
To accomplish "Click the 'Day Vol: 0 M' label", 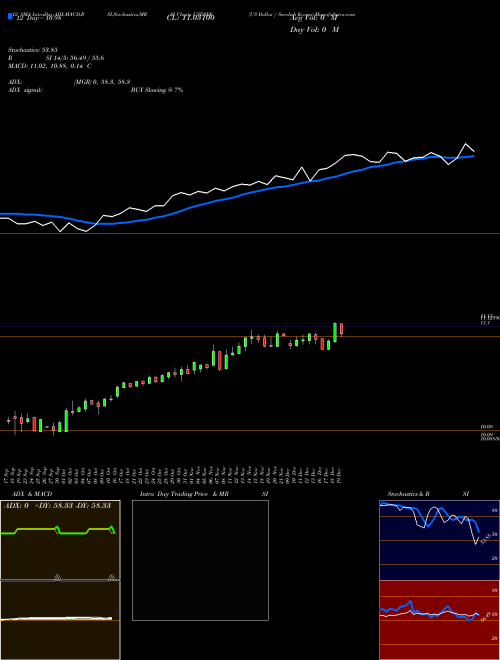I will click(x=314, y=30).
